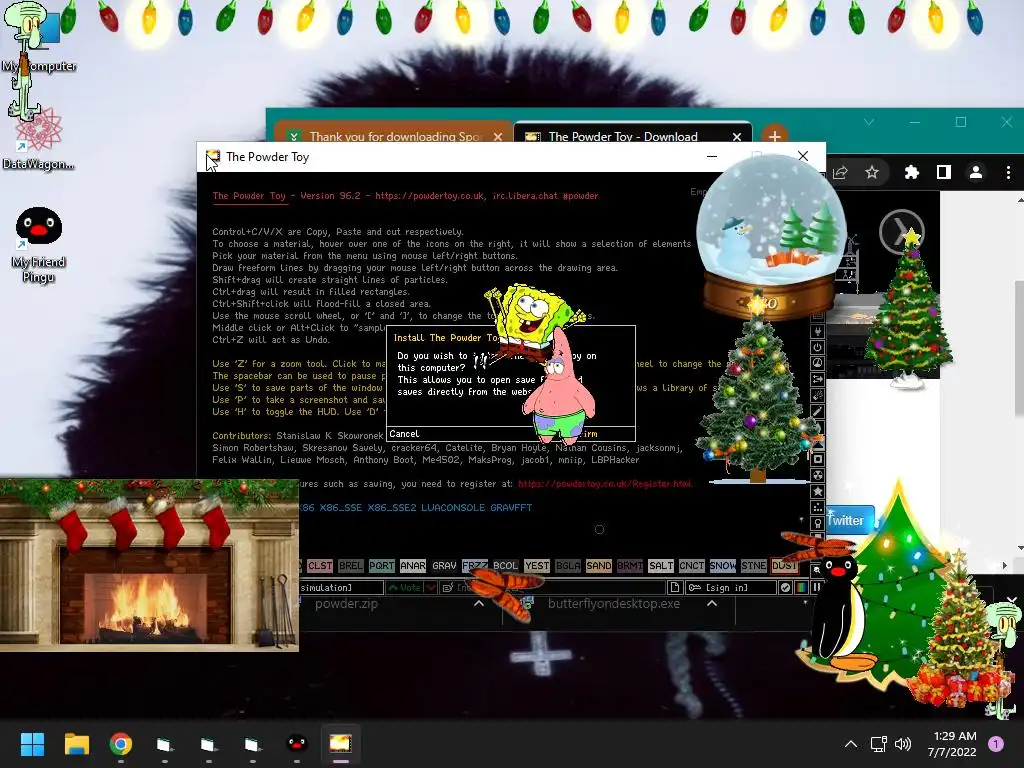Select the Special star icon menu
The image size is (1024, 768).
817,491
